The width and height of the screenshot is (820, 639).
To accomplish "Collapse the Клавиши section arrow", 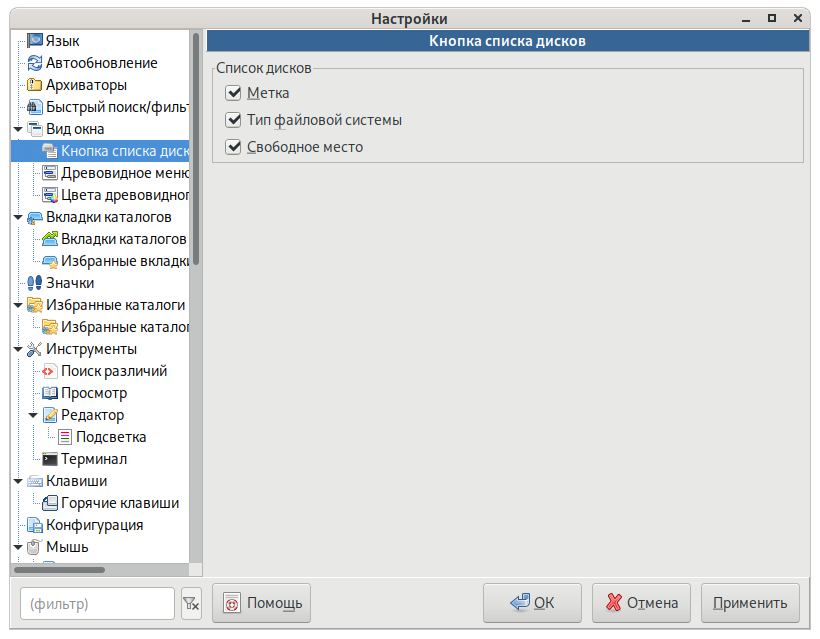I will 18,481.
